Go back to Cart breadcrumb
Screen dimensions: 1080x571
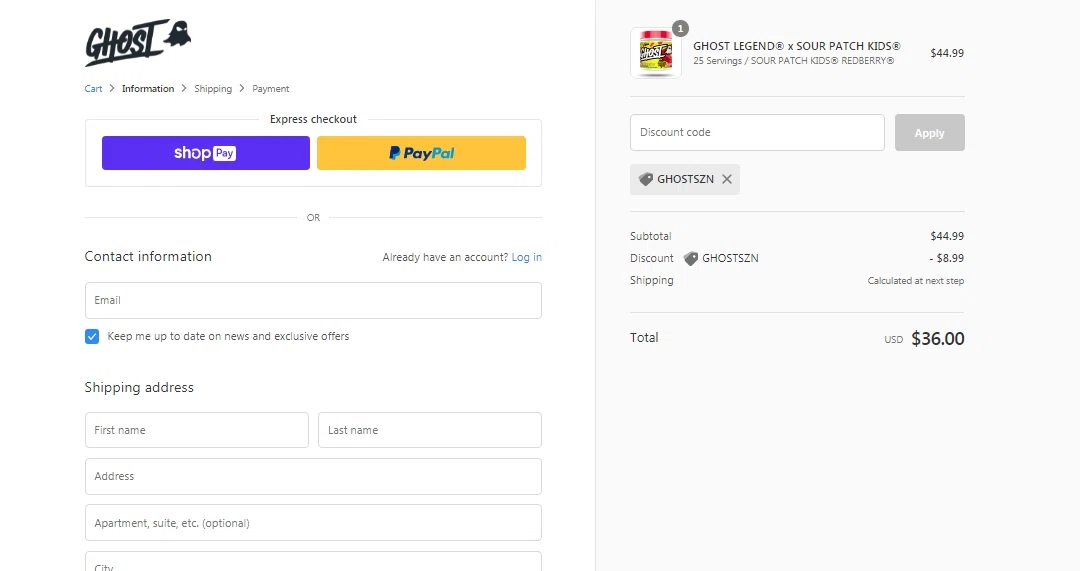93,89
